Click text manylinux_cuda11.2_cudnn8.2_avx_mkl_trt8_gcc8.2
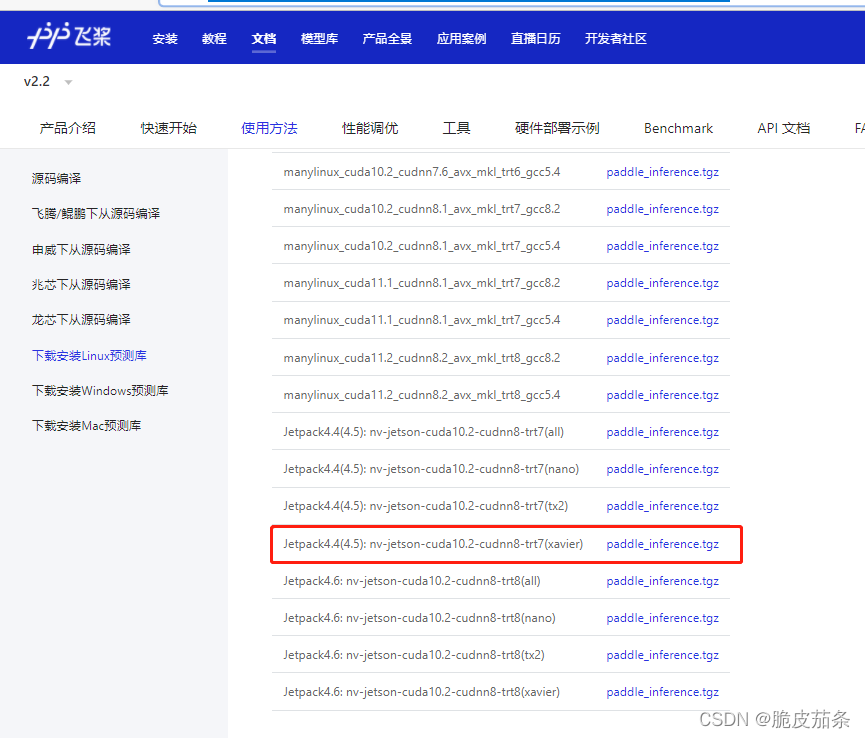This screenshot has height=738, width=865. tap(422, 358)
